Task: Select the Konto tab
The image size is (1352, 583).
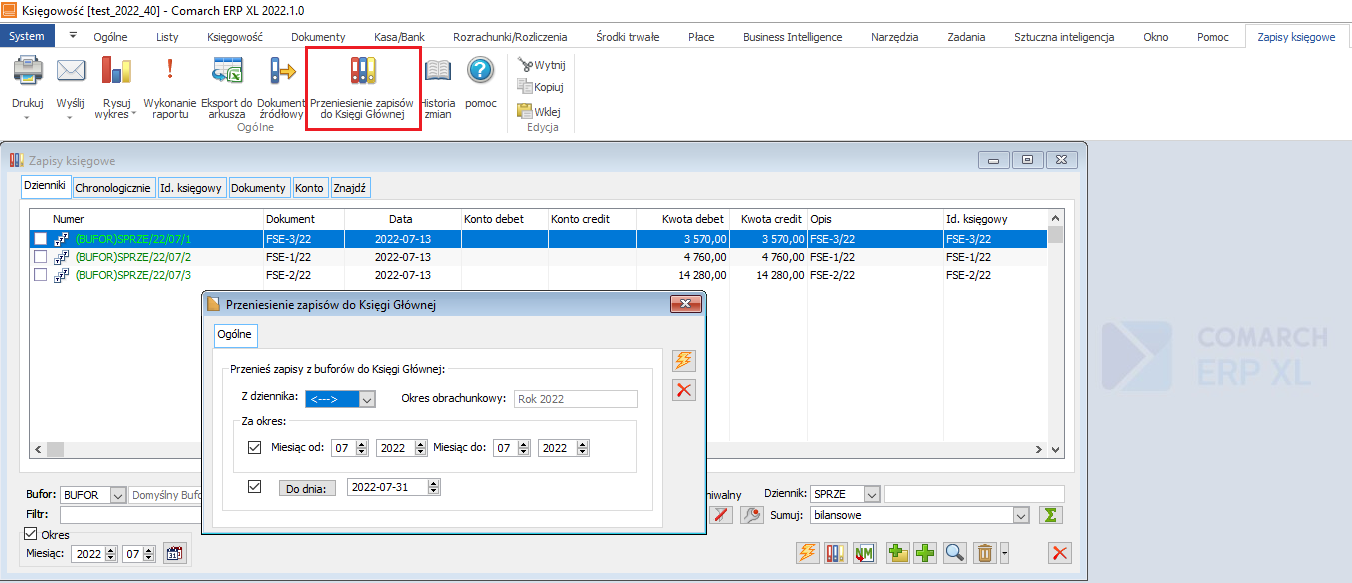Action: 310,187
